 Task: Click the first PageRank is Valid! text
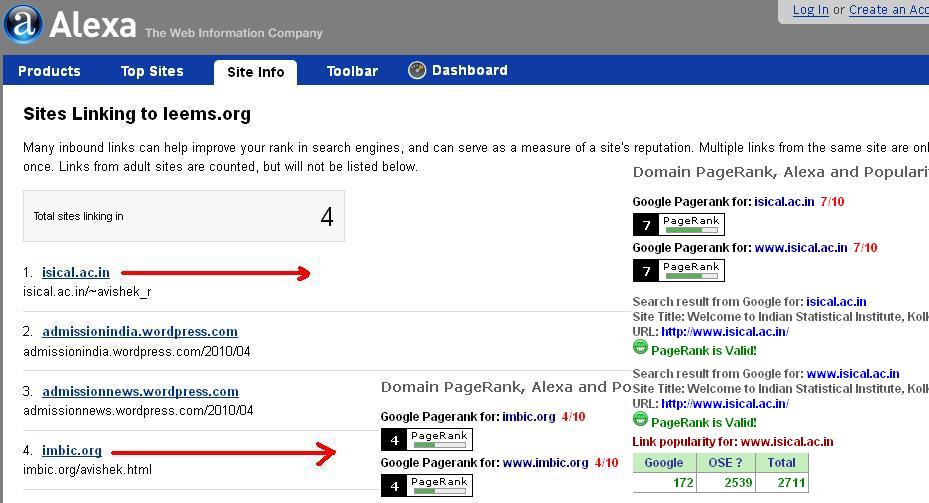pos(704,351)
